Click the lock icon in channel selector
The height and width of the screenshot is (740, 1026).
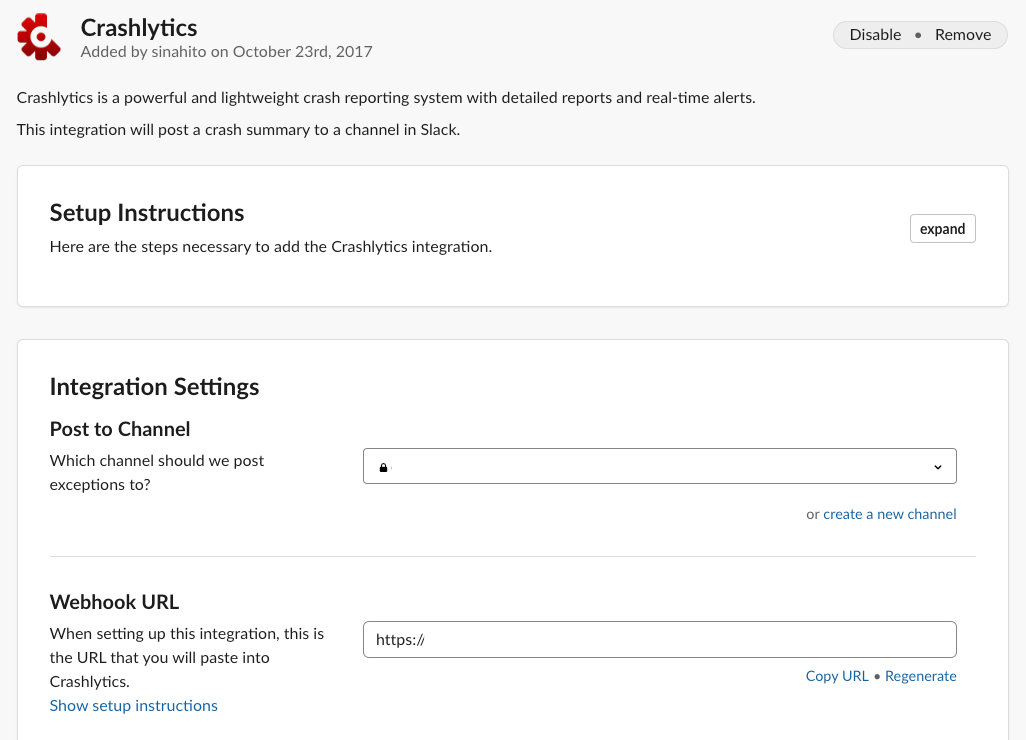tap(383, 467)
